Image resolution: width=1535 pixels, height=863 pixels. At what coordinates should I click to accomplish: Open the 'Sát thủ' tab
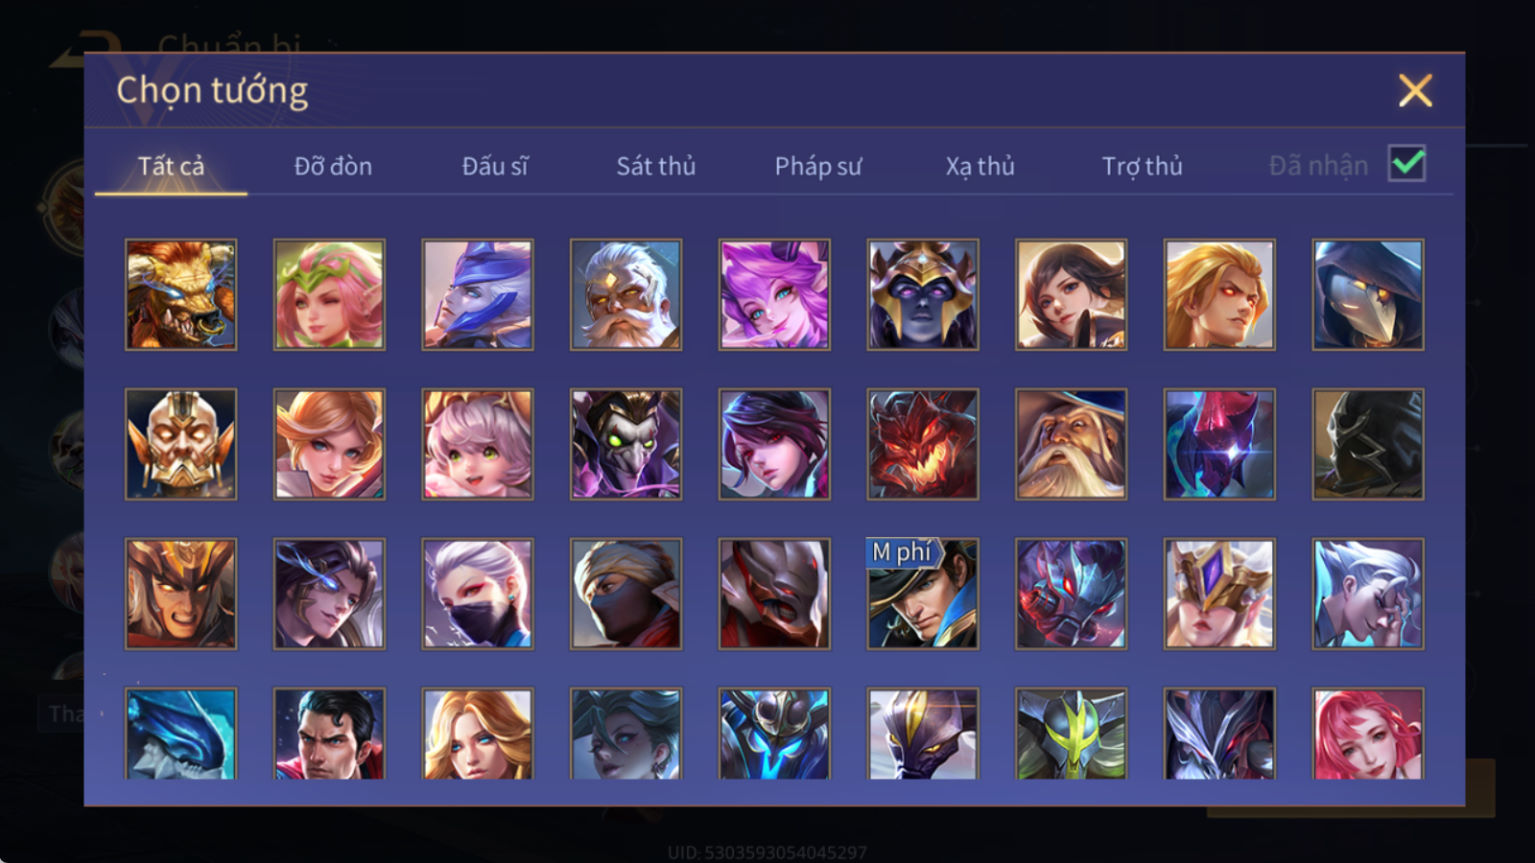point(656,166)
